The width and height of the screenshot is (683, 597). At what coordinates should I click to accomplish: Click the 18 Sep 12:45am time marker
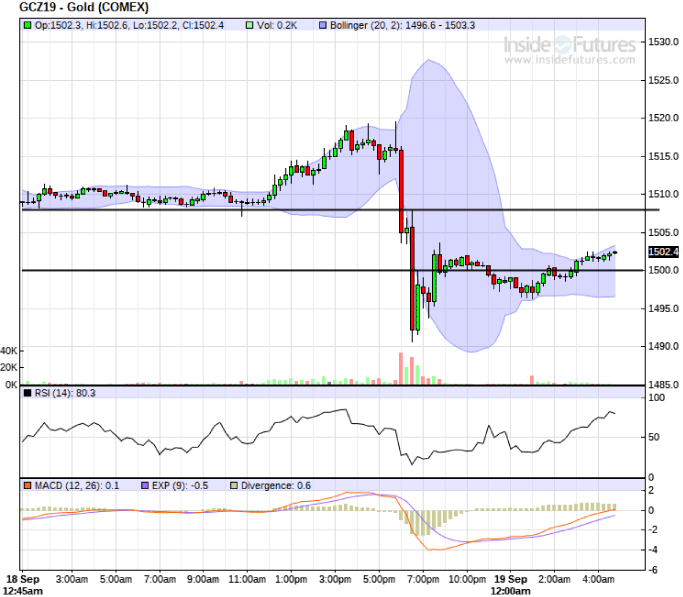[x=25, y=585]
